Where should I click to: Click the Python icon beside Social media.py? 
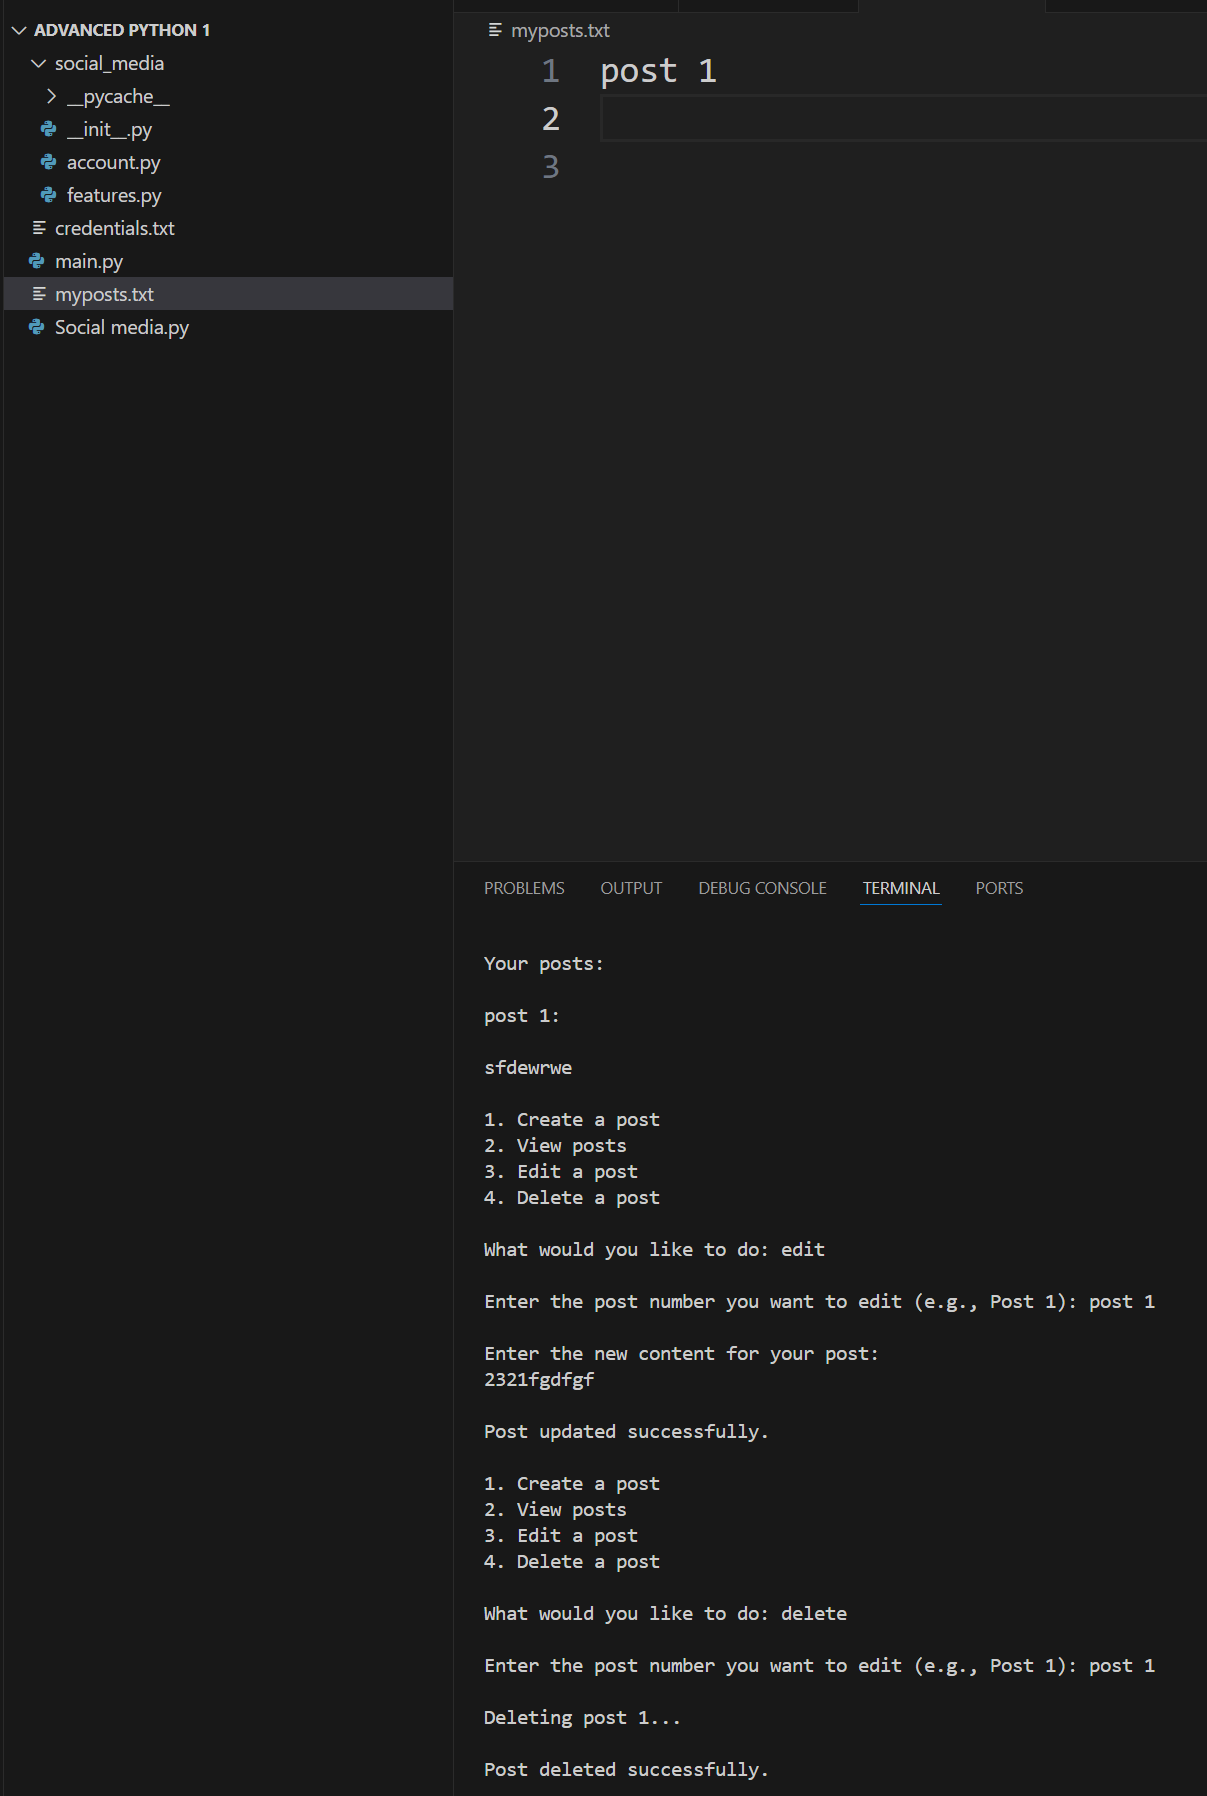[37, 327]
